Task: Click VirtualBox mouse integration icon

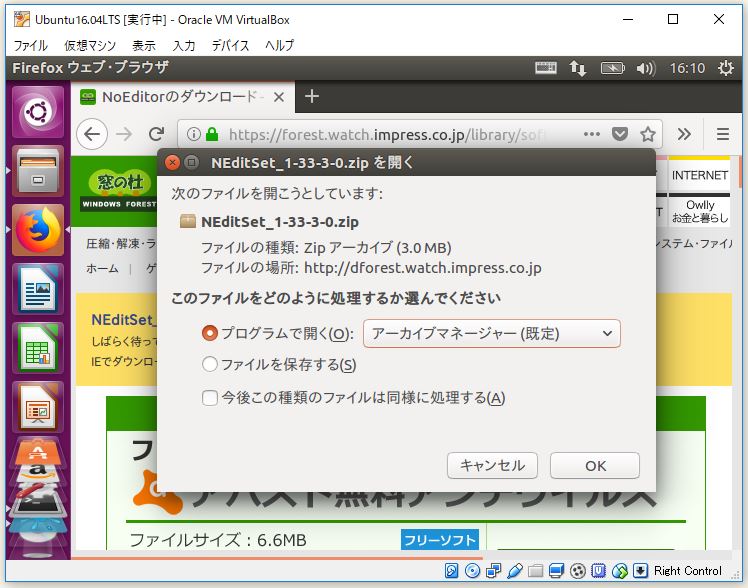Action: click(x=619, y=571)
